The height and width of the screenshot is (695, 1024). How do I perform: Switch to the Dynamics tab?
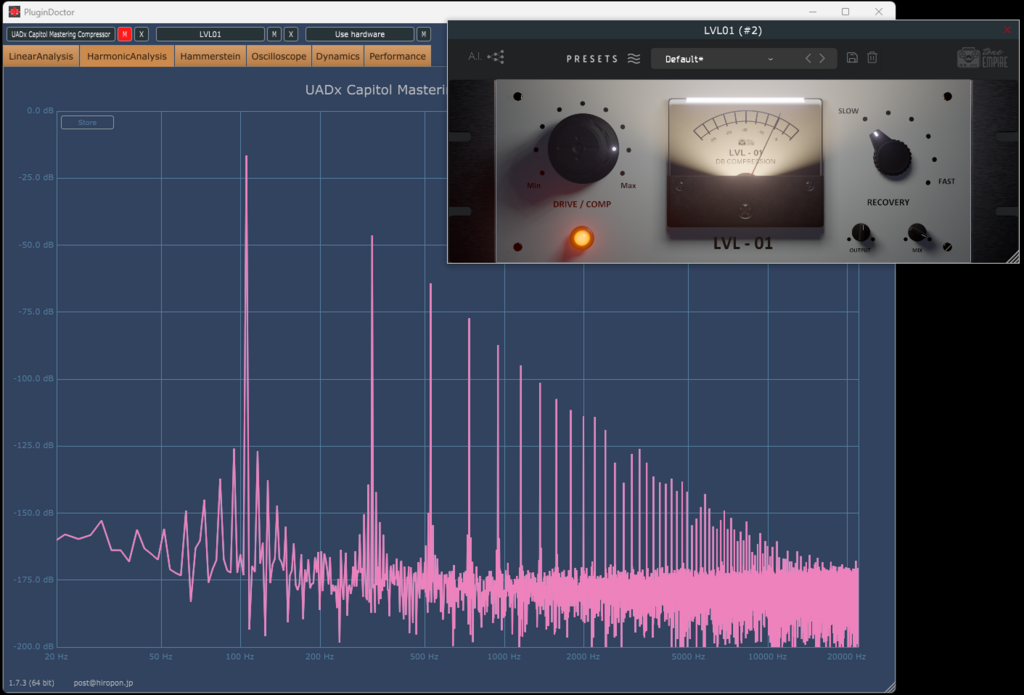pos(338,56)
